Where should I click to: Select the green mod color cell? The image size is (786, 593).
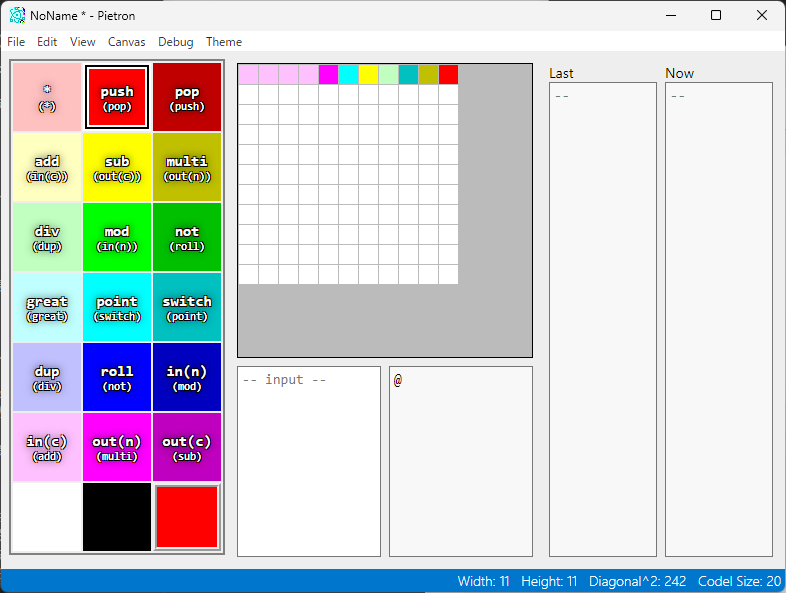pyautogui.click(x=117, y=237)
